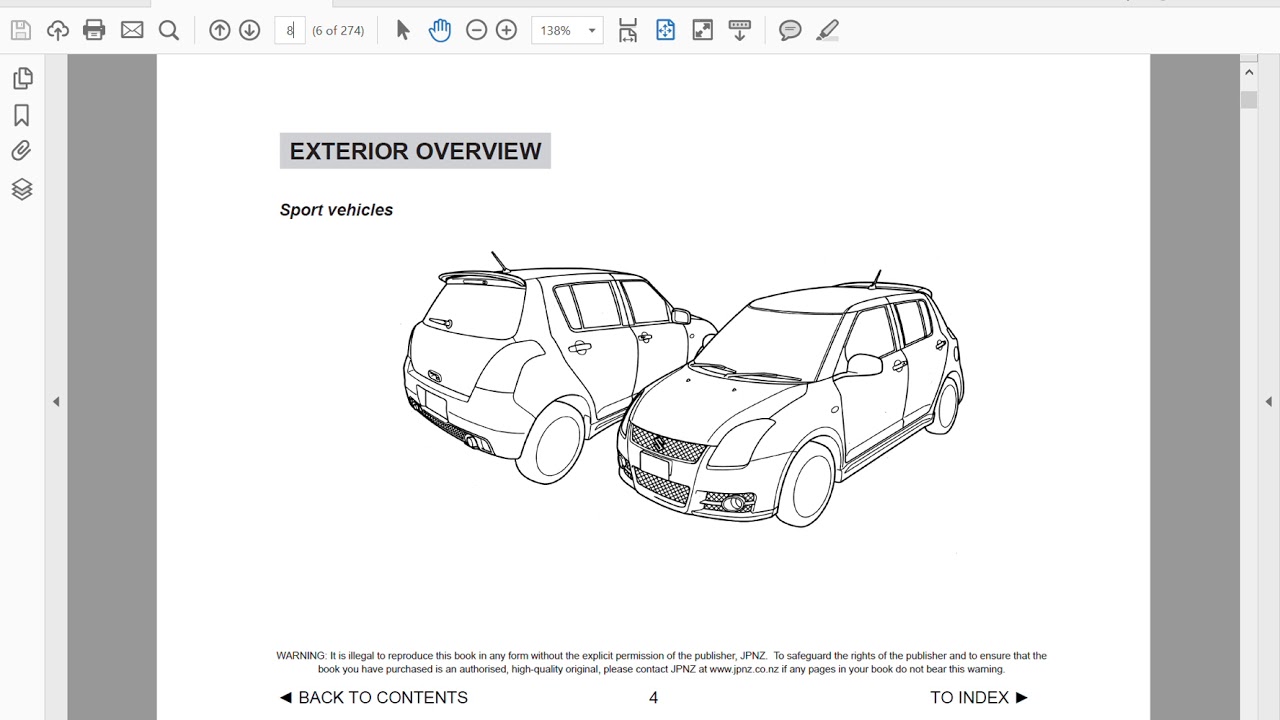Viewport: 1280px width, 720px height.
Task: Activate the Hand pan tool
Action: point(440,30)
